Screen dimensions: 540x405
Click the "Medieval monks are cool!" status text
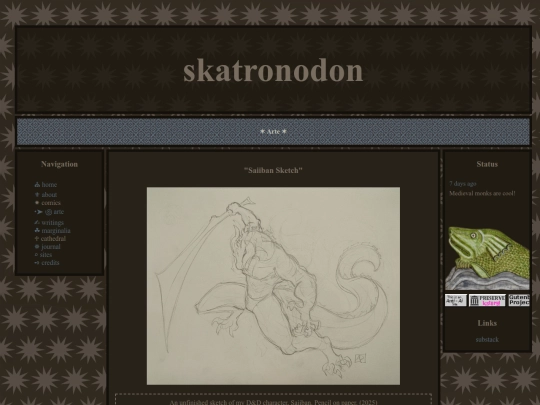(482, 193)
